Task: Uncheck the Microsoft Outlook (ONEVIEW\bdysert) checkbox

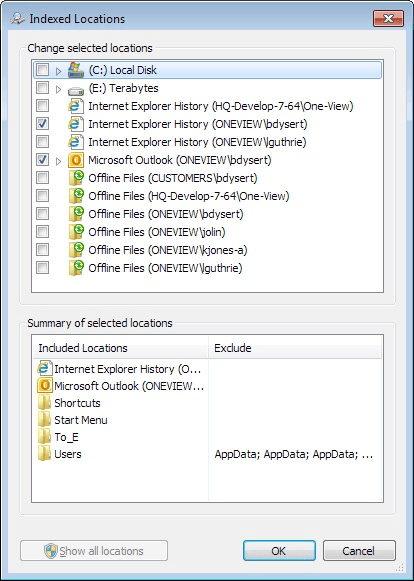Action: 42,160
